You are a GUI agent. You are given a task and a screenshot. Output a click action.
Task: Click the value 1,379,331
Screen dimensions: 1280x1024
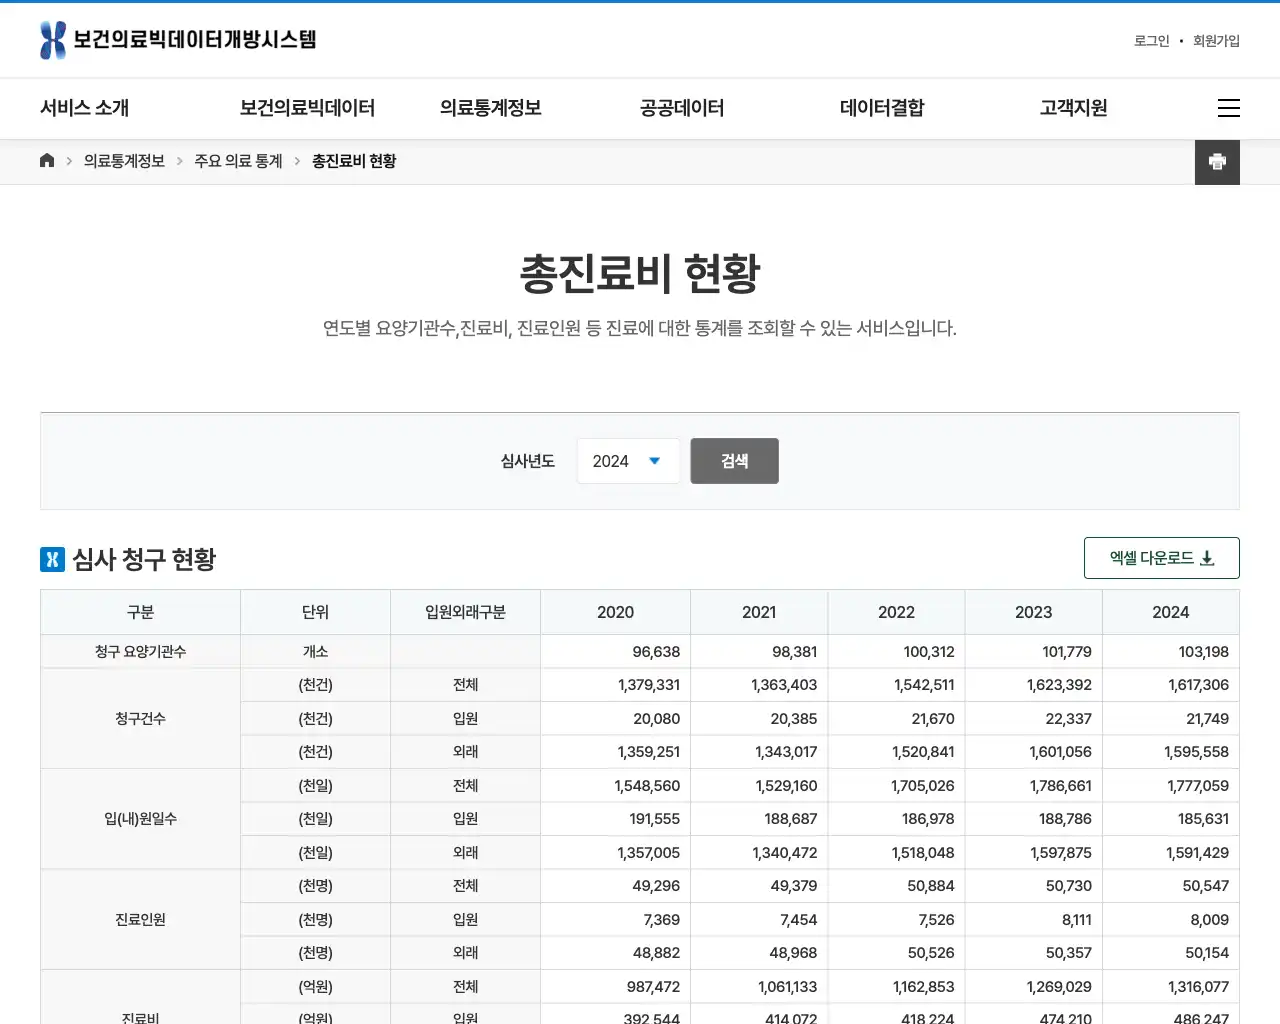[649, 685]
